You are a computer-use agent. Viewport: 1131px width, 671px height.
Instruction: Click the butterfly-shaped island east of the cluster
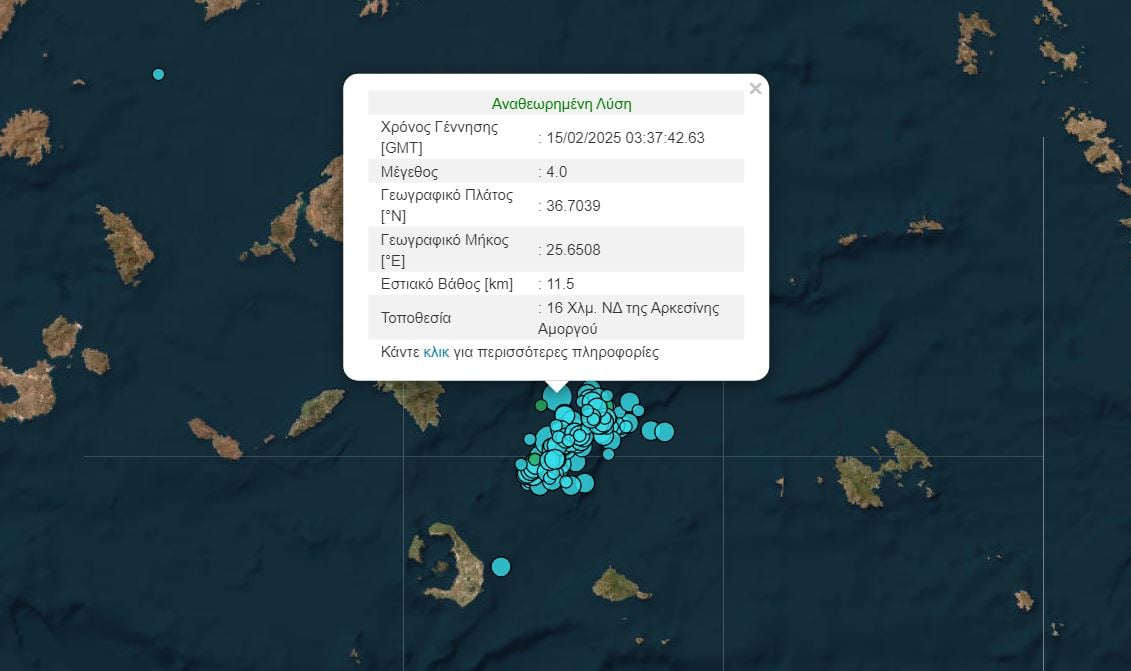(x=882, y=468)
